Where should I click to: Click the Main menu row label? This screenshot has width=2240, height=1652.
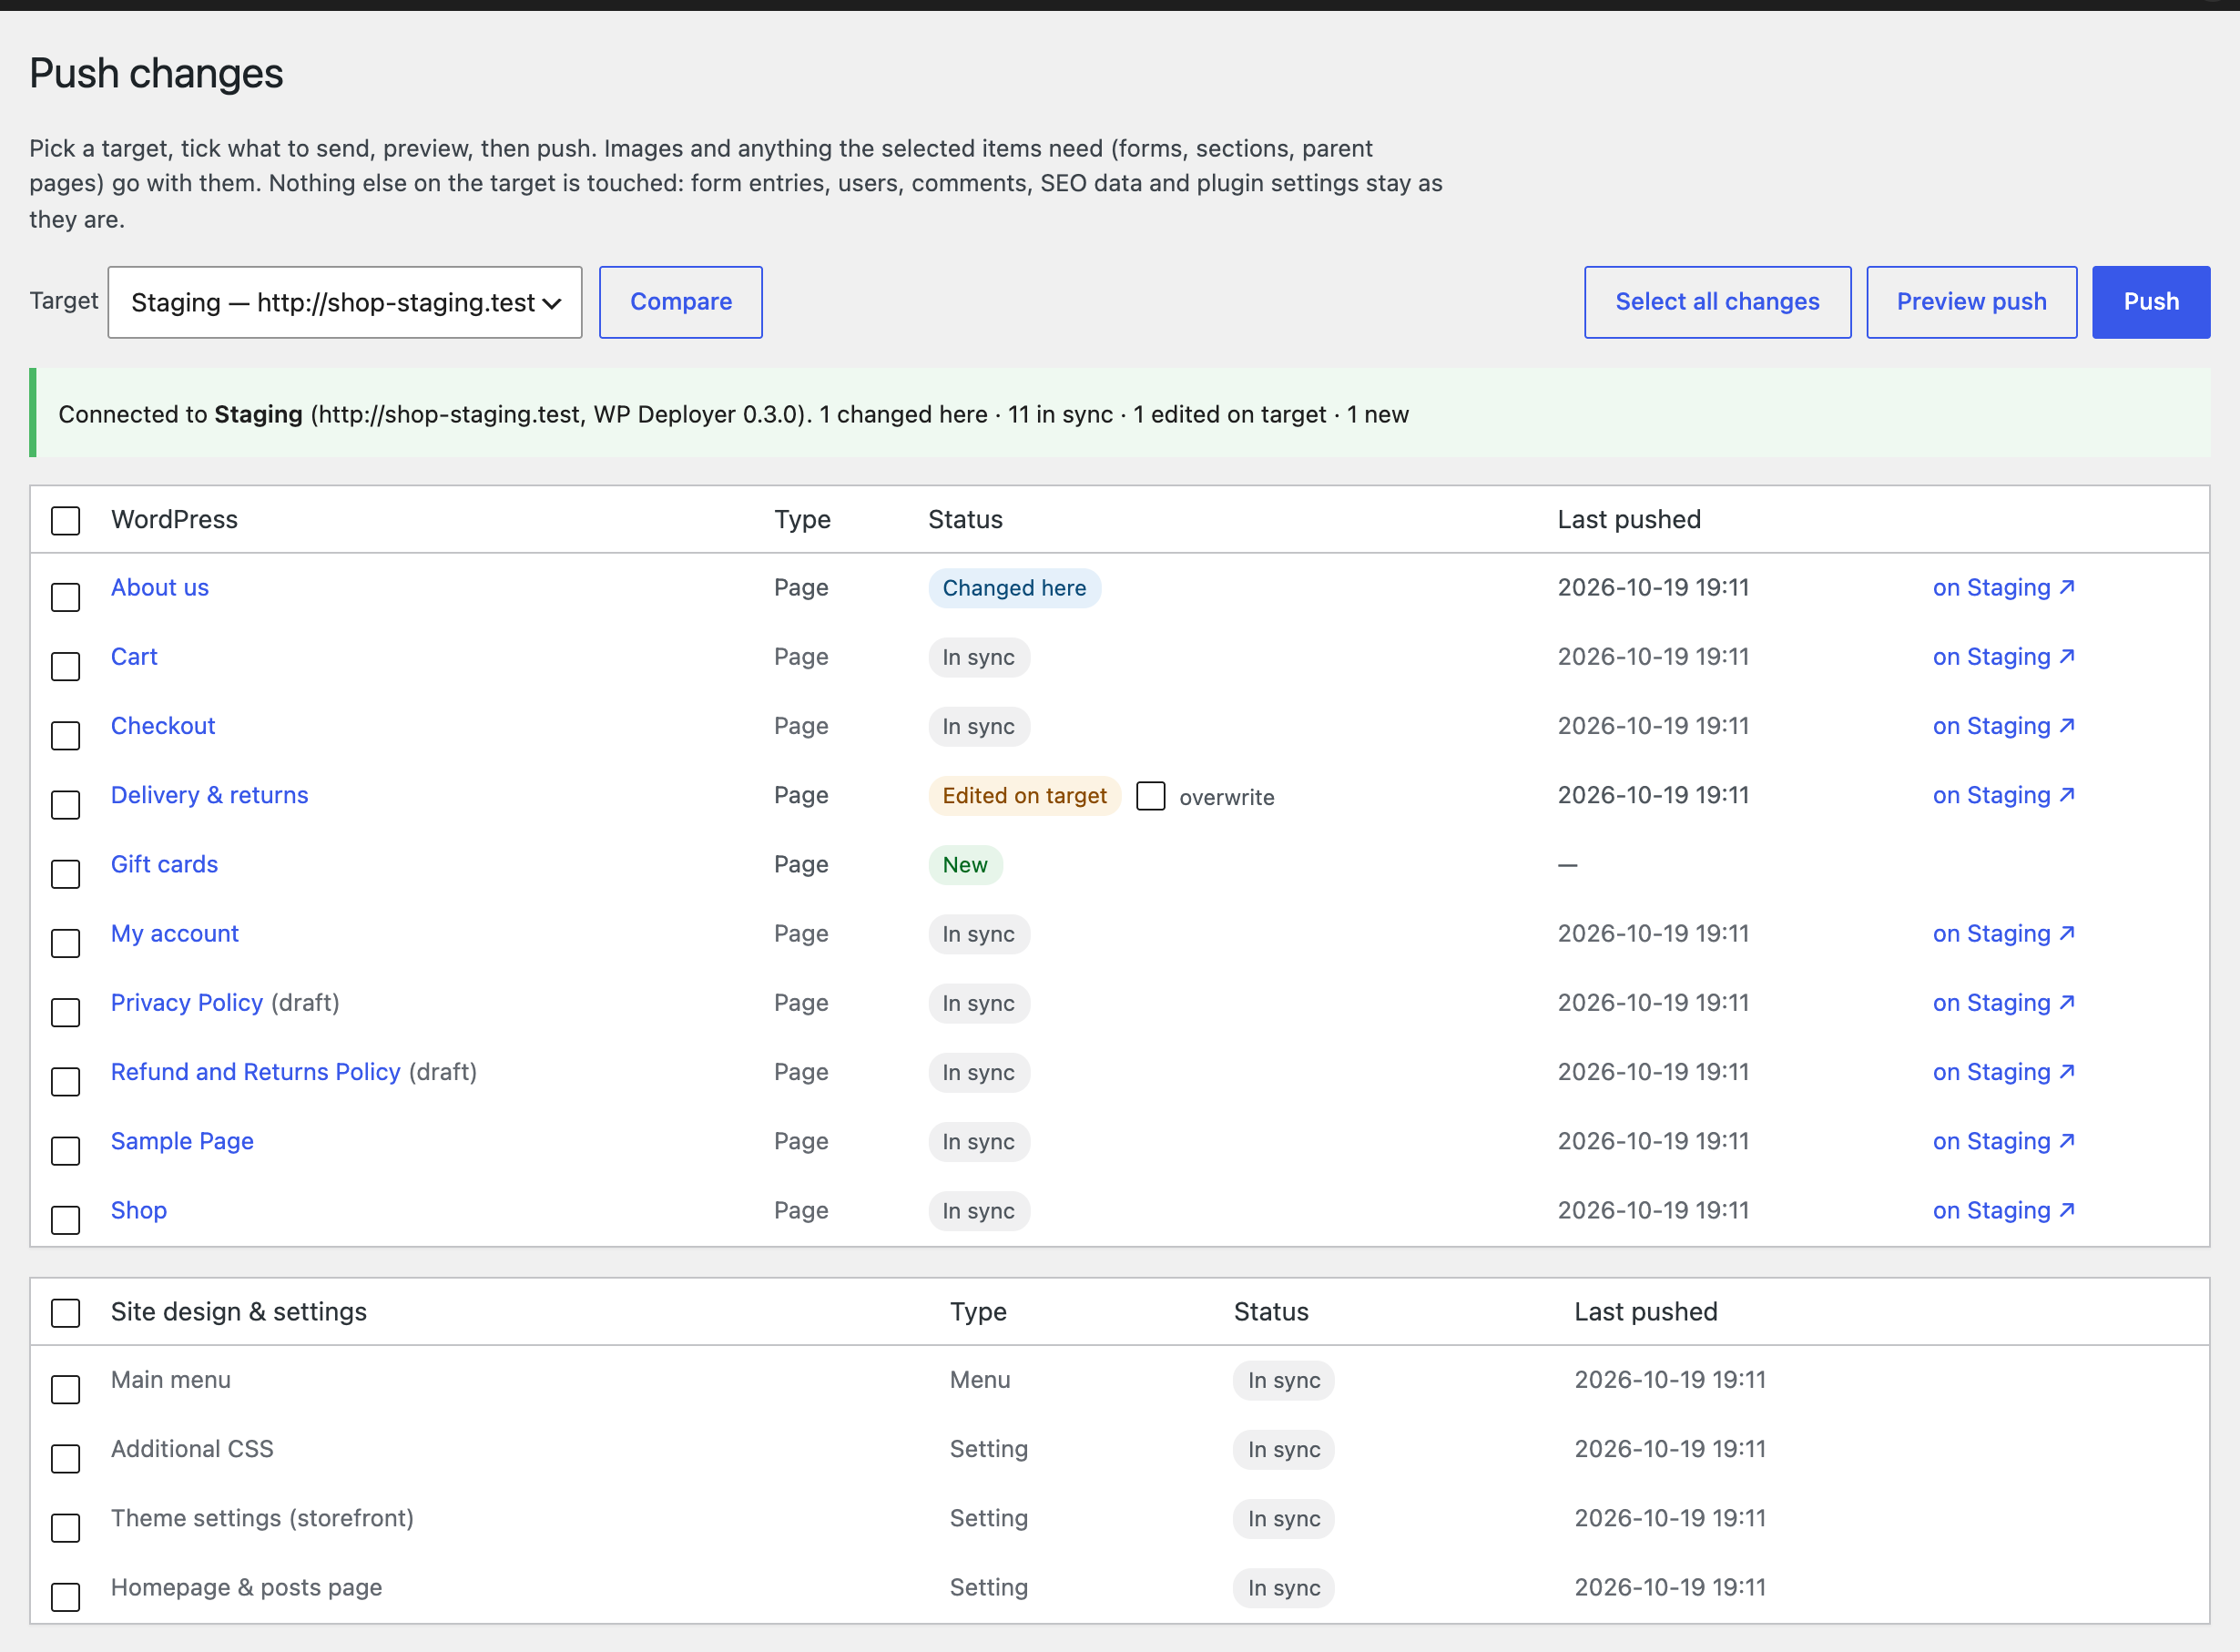pos(171,1380)
